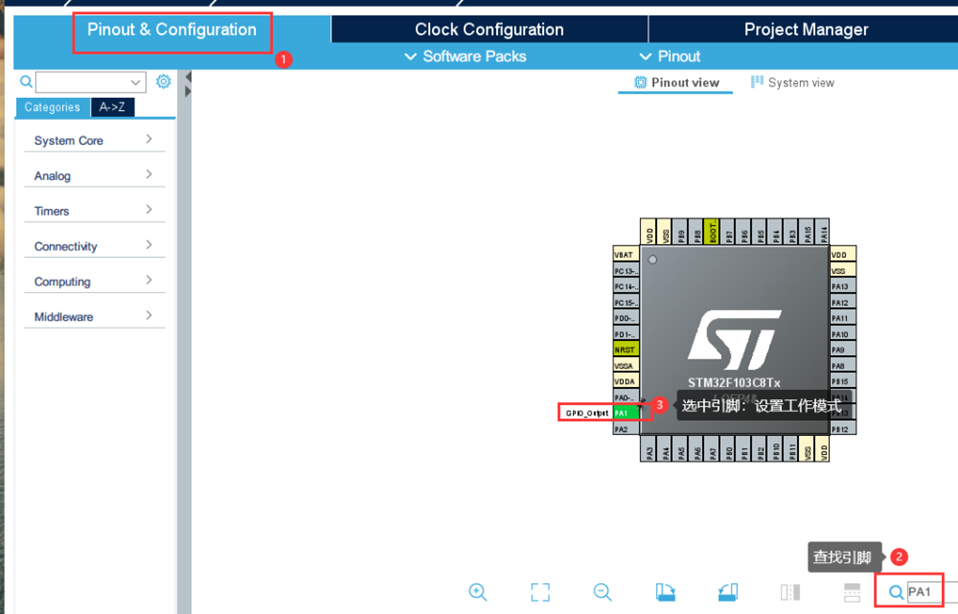
Task: Click the GPIO_Output label beside PA1
Action: [x=586, y=413]
